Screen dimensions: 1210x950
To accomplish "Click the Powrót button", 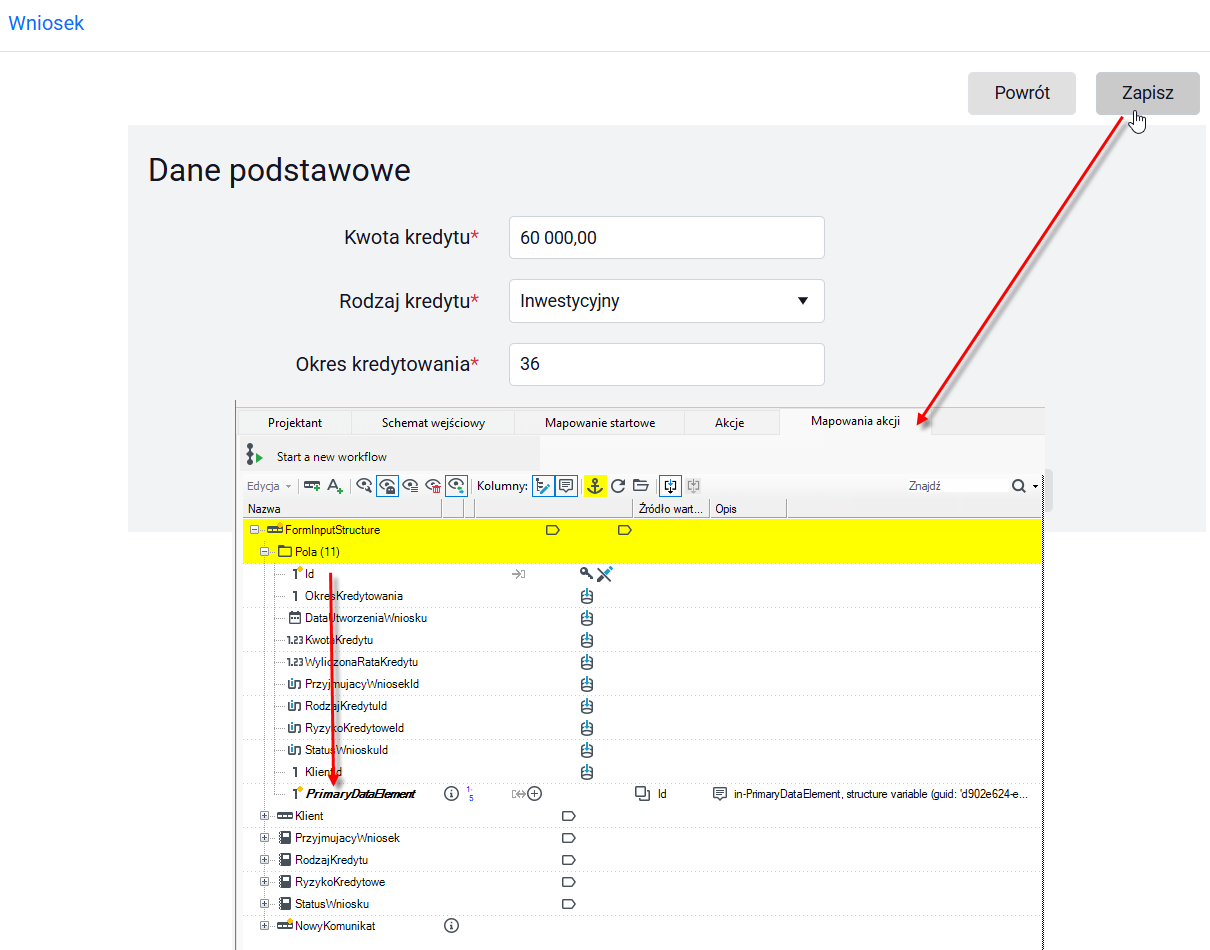I will (x=1022, y=93).
